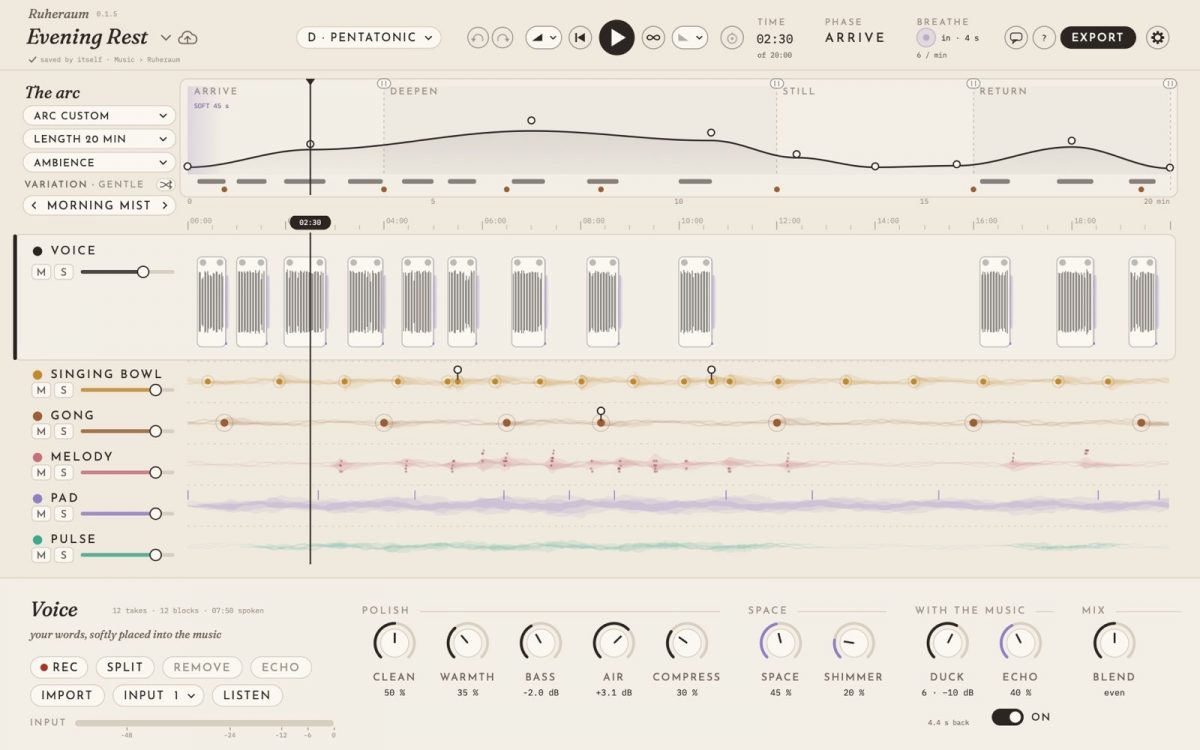Click the Split button
The height and width of the screenshot is (750, 1200).
click(x=125, y=667)
